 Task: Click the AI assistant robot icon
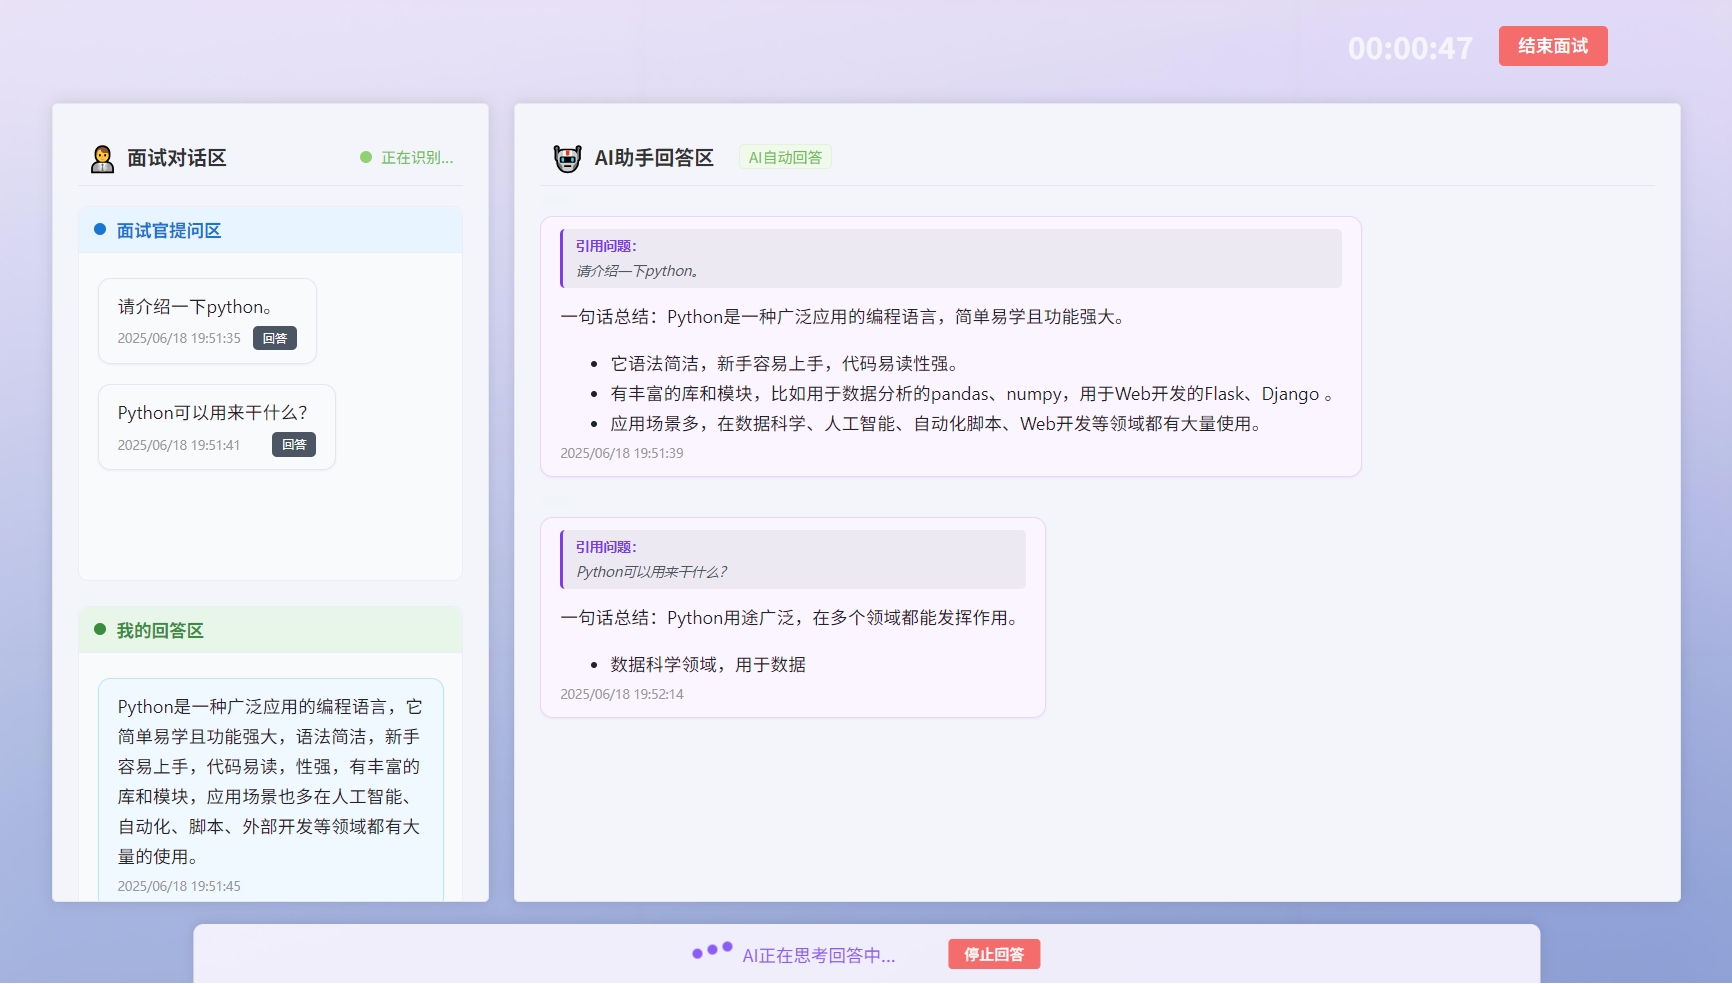[567, 158]
